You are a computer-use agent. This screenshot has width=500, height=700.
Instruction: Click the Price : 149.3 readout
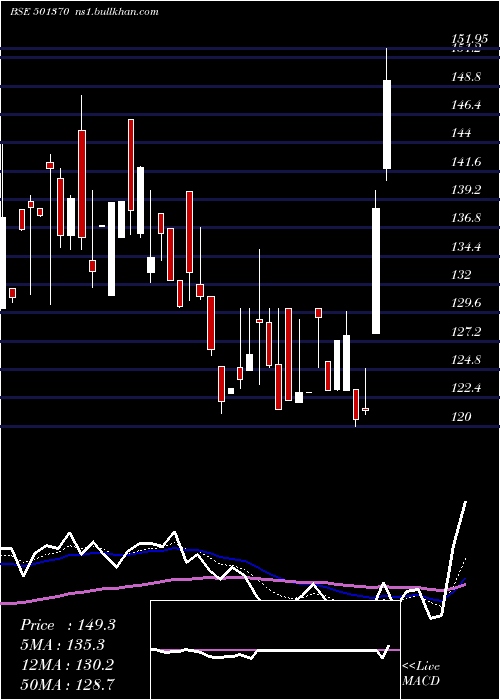(x=68, y=625)
